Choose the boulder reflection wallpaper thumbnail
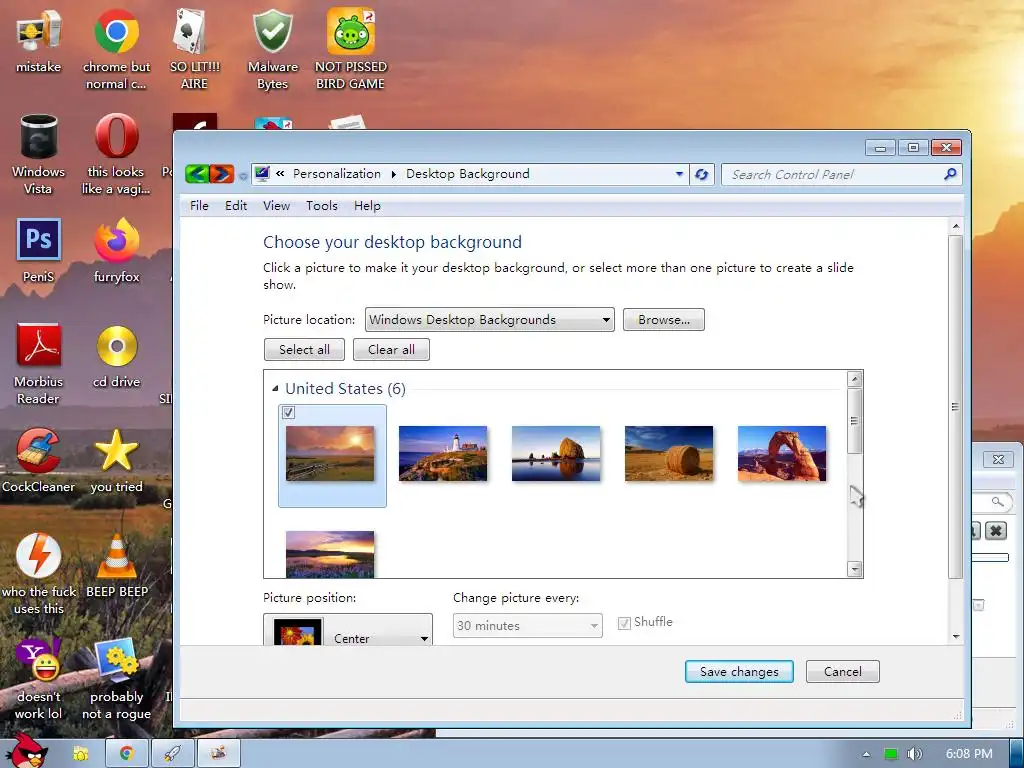This screenshot has width=1024, height=768. (x=556, y=453)
